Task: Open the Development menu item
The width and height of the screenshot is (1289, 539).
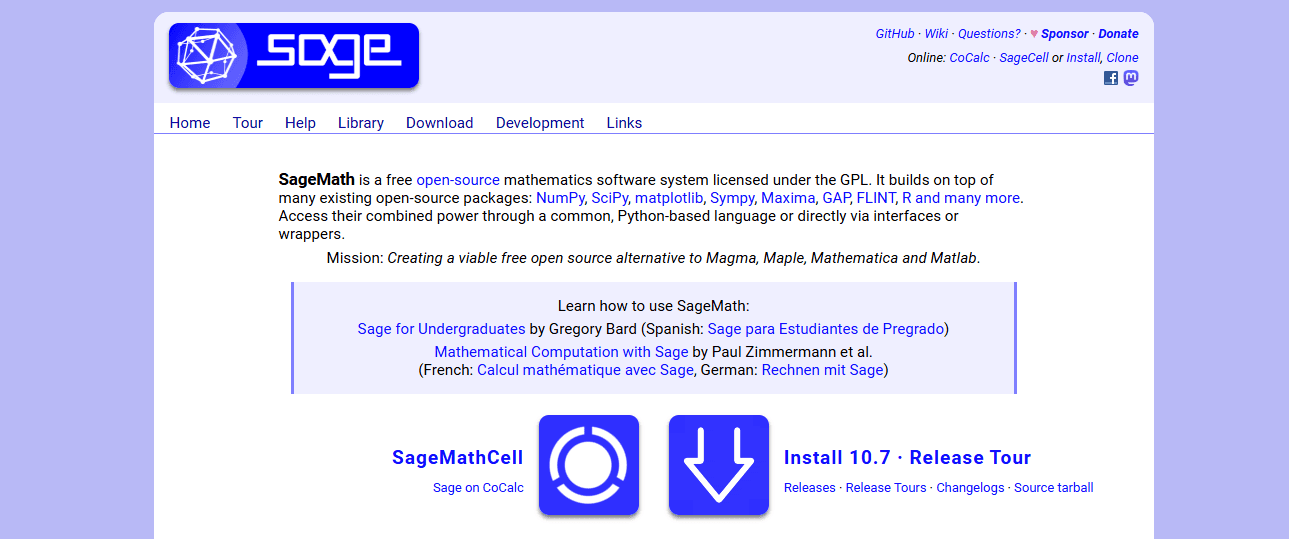Action: pyautogui.click(x=540, y=123)
